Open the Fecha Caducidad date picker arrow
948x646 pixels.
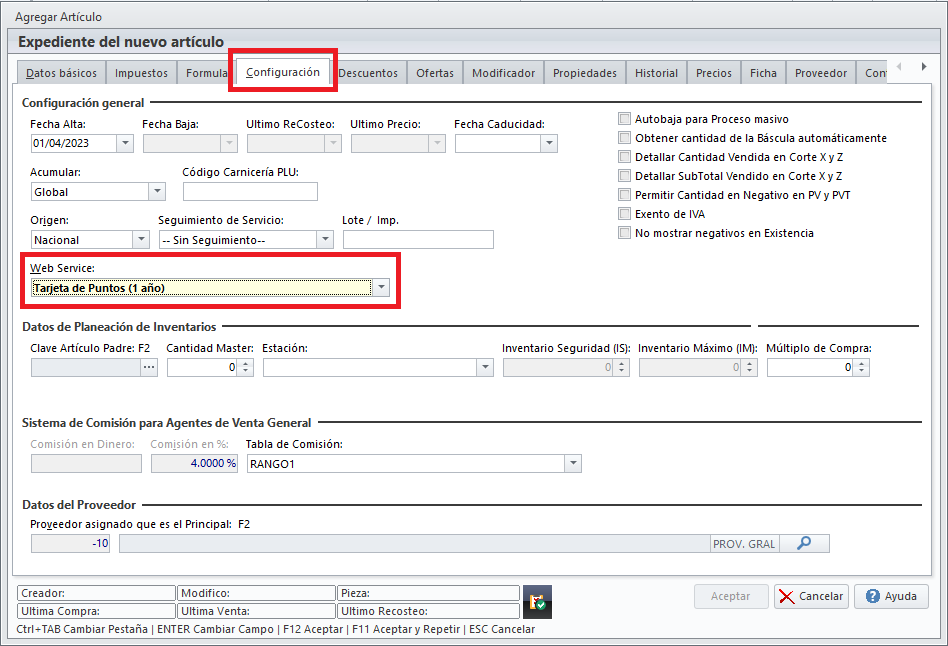(x=548, y=144)
